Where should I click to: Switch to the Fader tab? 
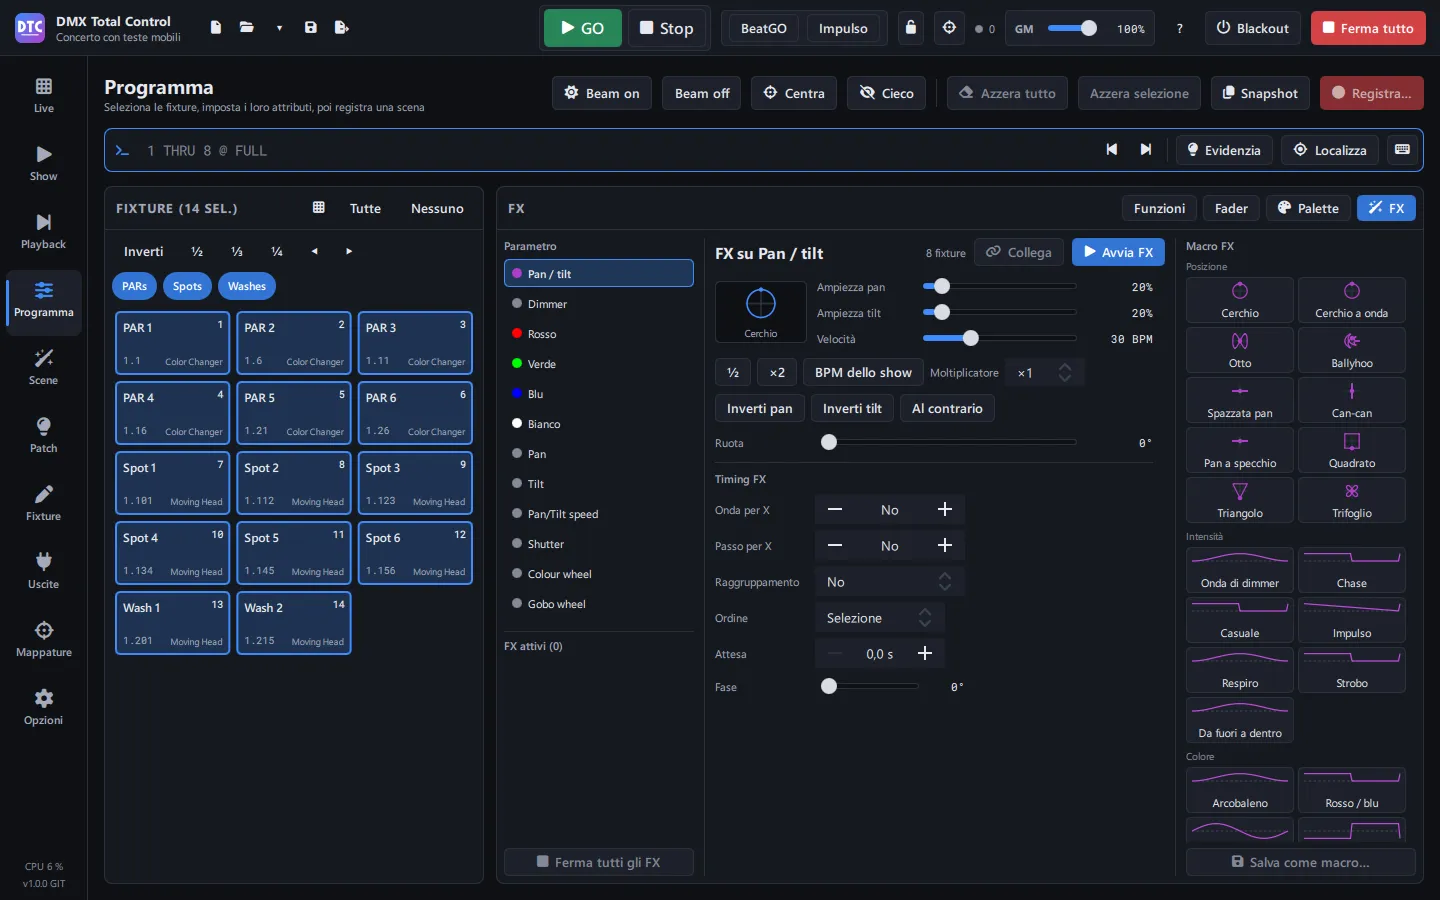[1231, 208]
